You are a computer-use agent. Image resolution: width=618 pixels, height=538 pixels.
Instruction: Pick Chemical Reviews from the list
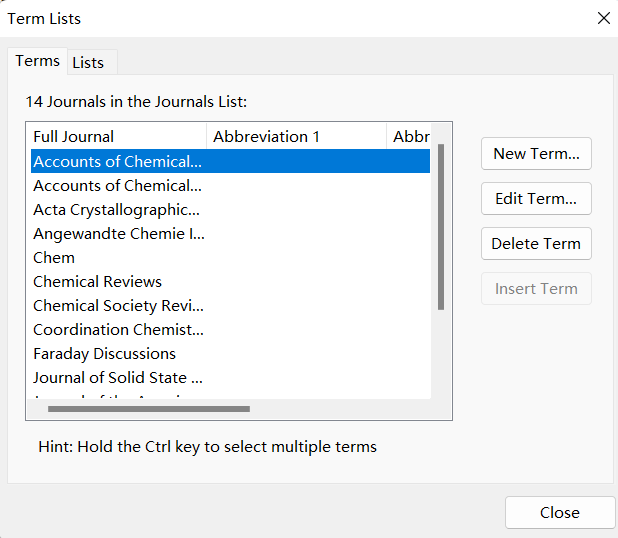coord(230,282)
